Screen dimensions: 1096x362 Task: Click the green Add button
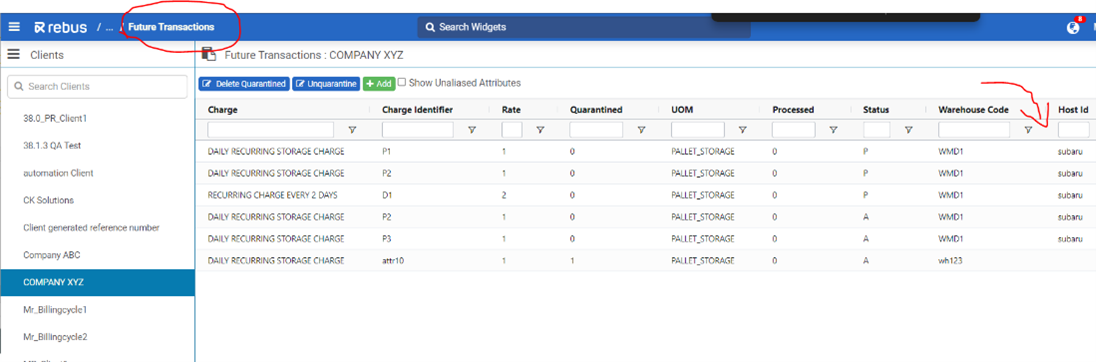[x=379, y=84]
